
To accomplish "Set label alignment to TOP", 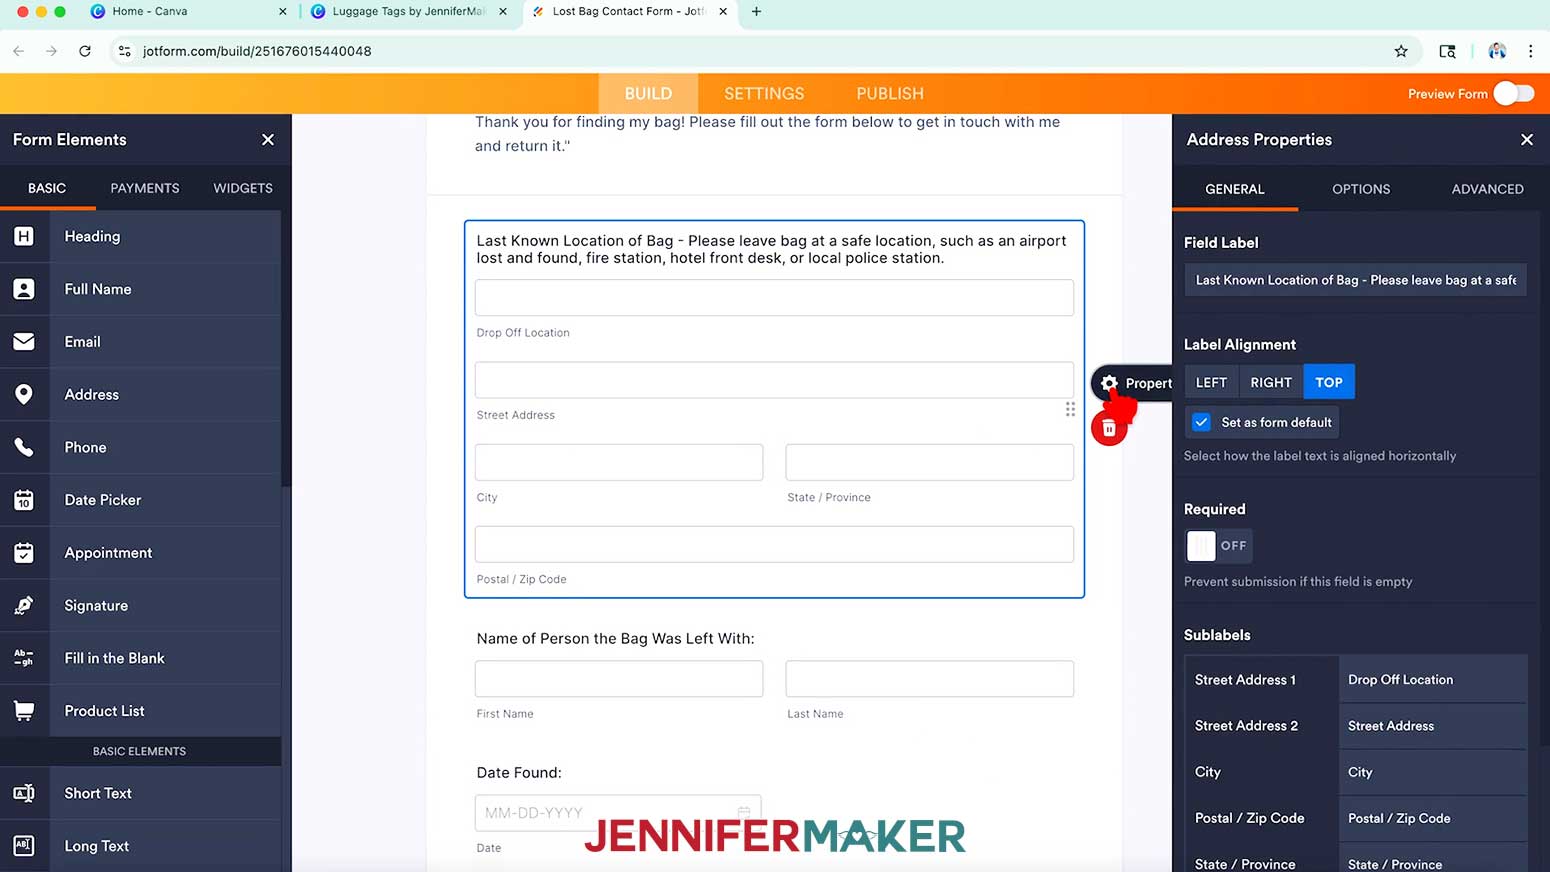I will click(1329, 382).
